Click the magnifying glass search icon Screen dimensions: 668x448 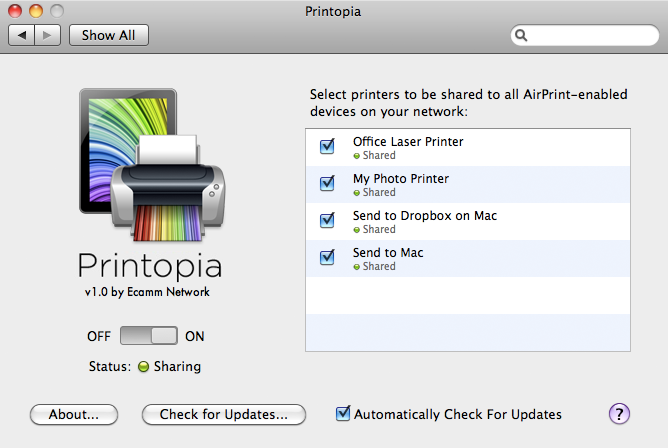[x=521, y=35]
